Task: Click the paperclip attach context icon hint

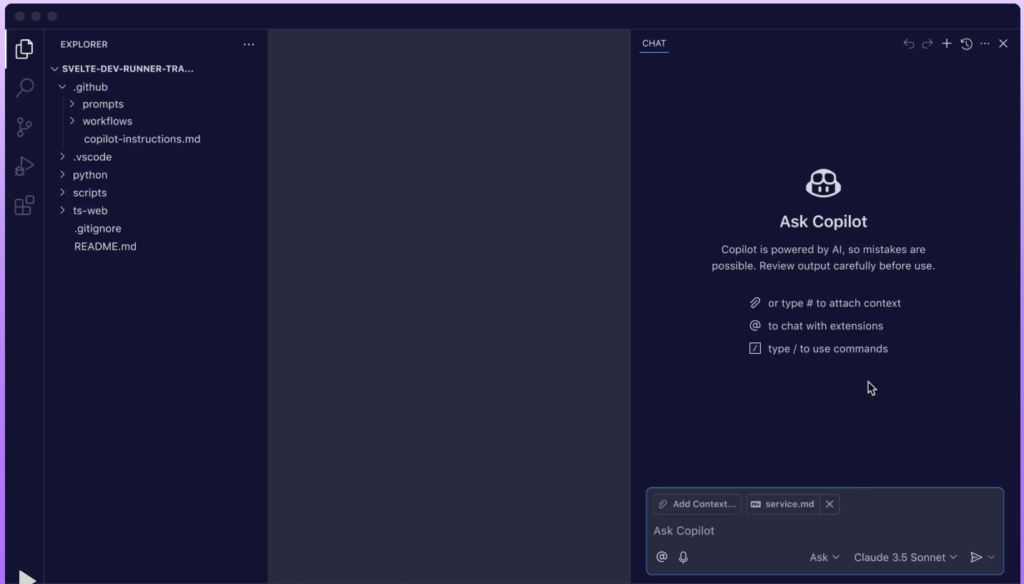Action: tap(755, 303)
